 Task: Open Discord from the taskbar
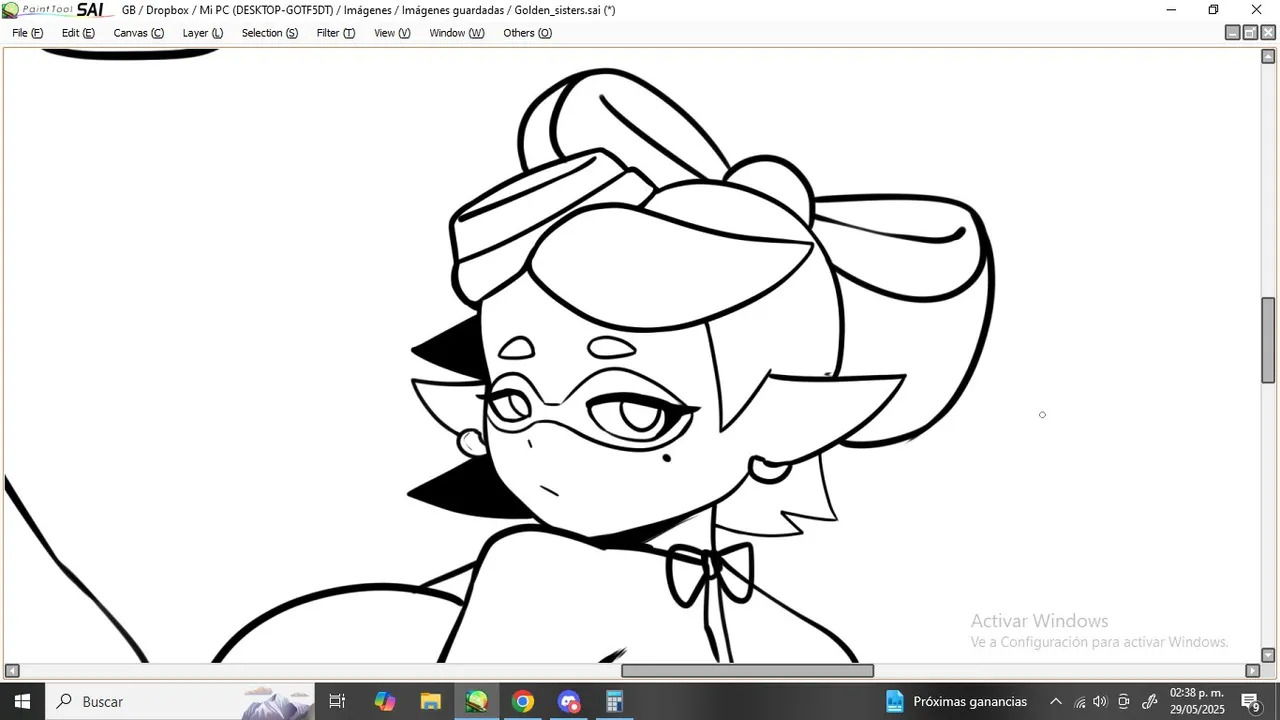point(569,702)
